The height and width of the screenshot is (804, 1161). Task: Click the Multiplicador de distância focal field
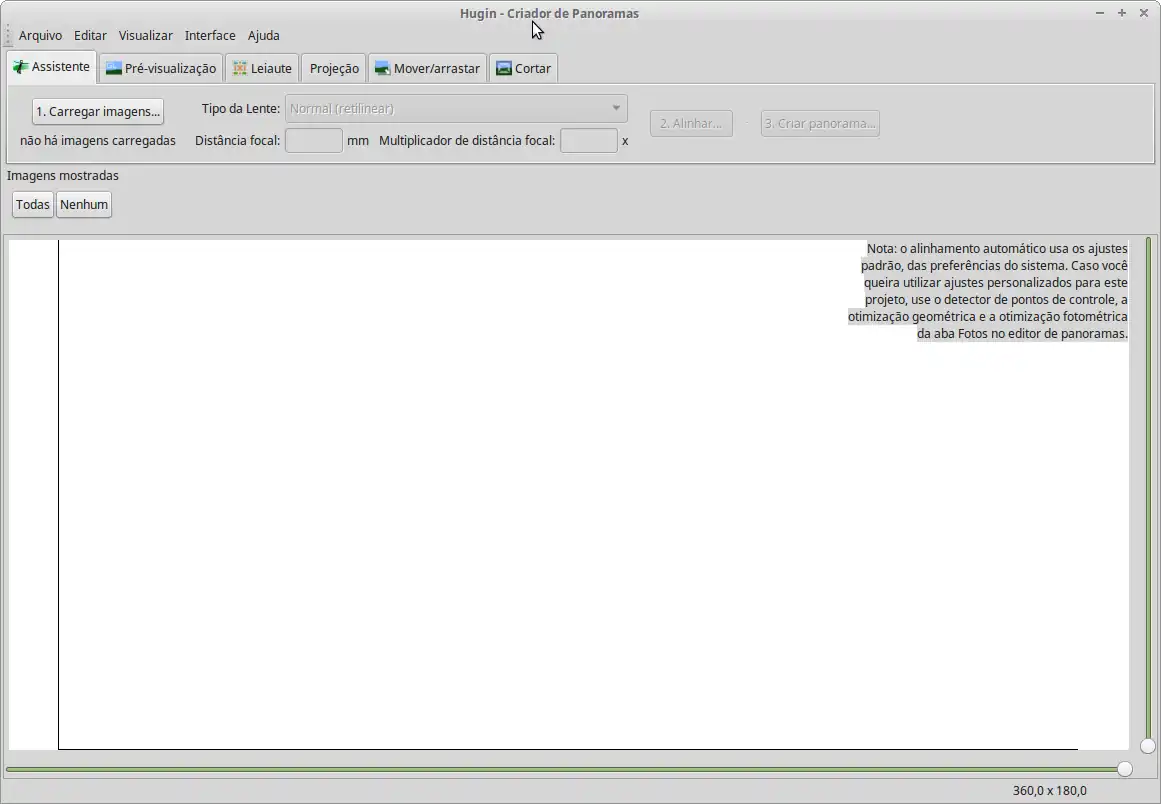[588, 141]
